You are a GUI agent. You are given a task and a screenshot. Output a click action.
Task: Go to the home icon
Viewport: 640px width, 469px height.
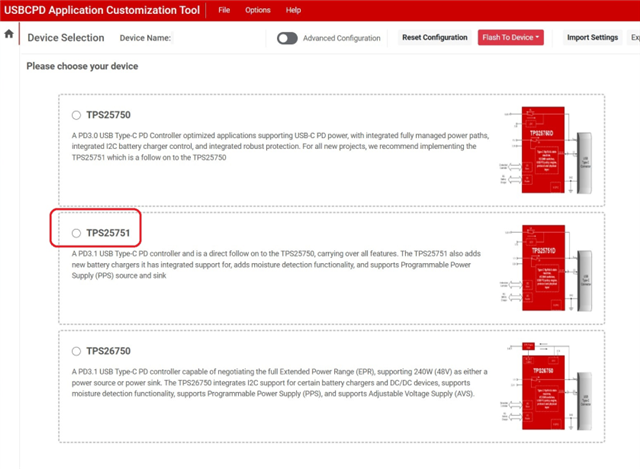click(x=9, y=34)
